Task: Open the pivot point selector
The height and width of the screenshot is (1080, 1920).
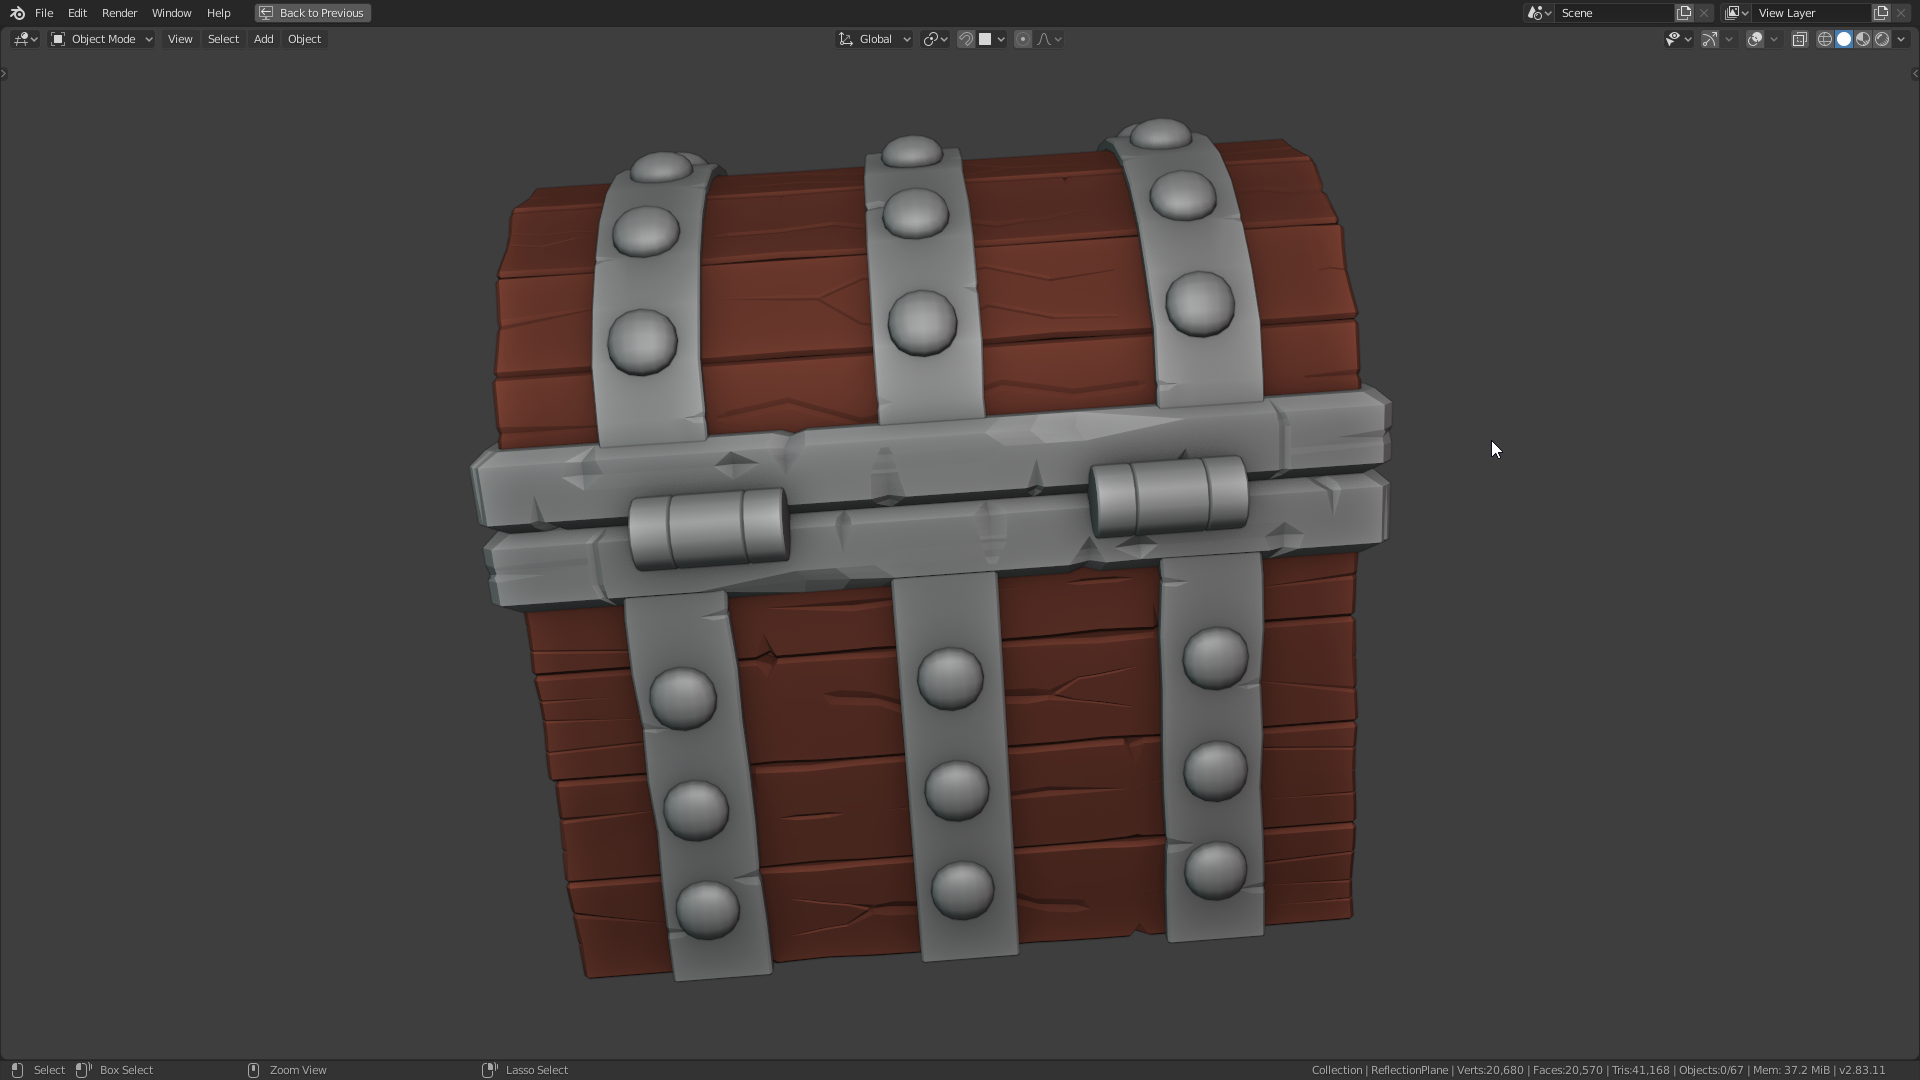Action: point(935,39)
